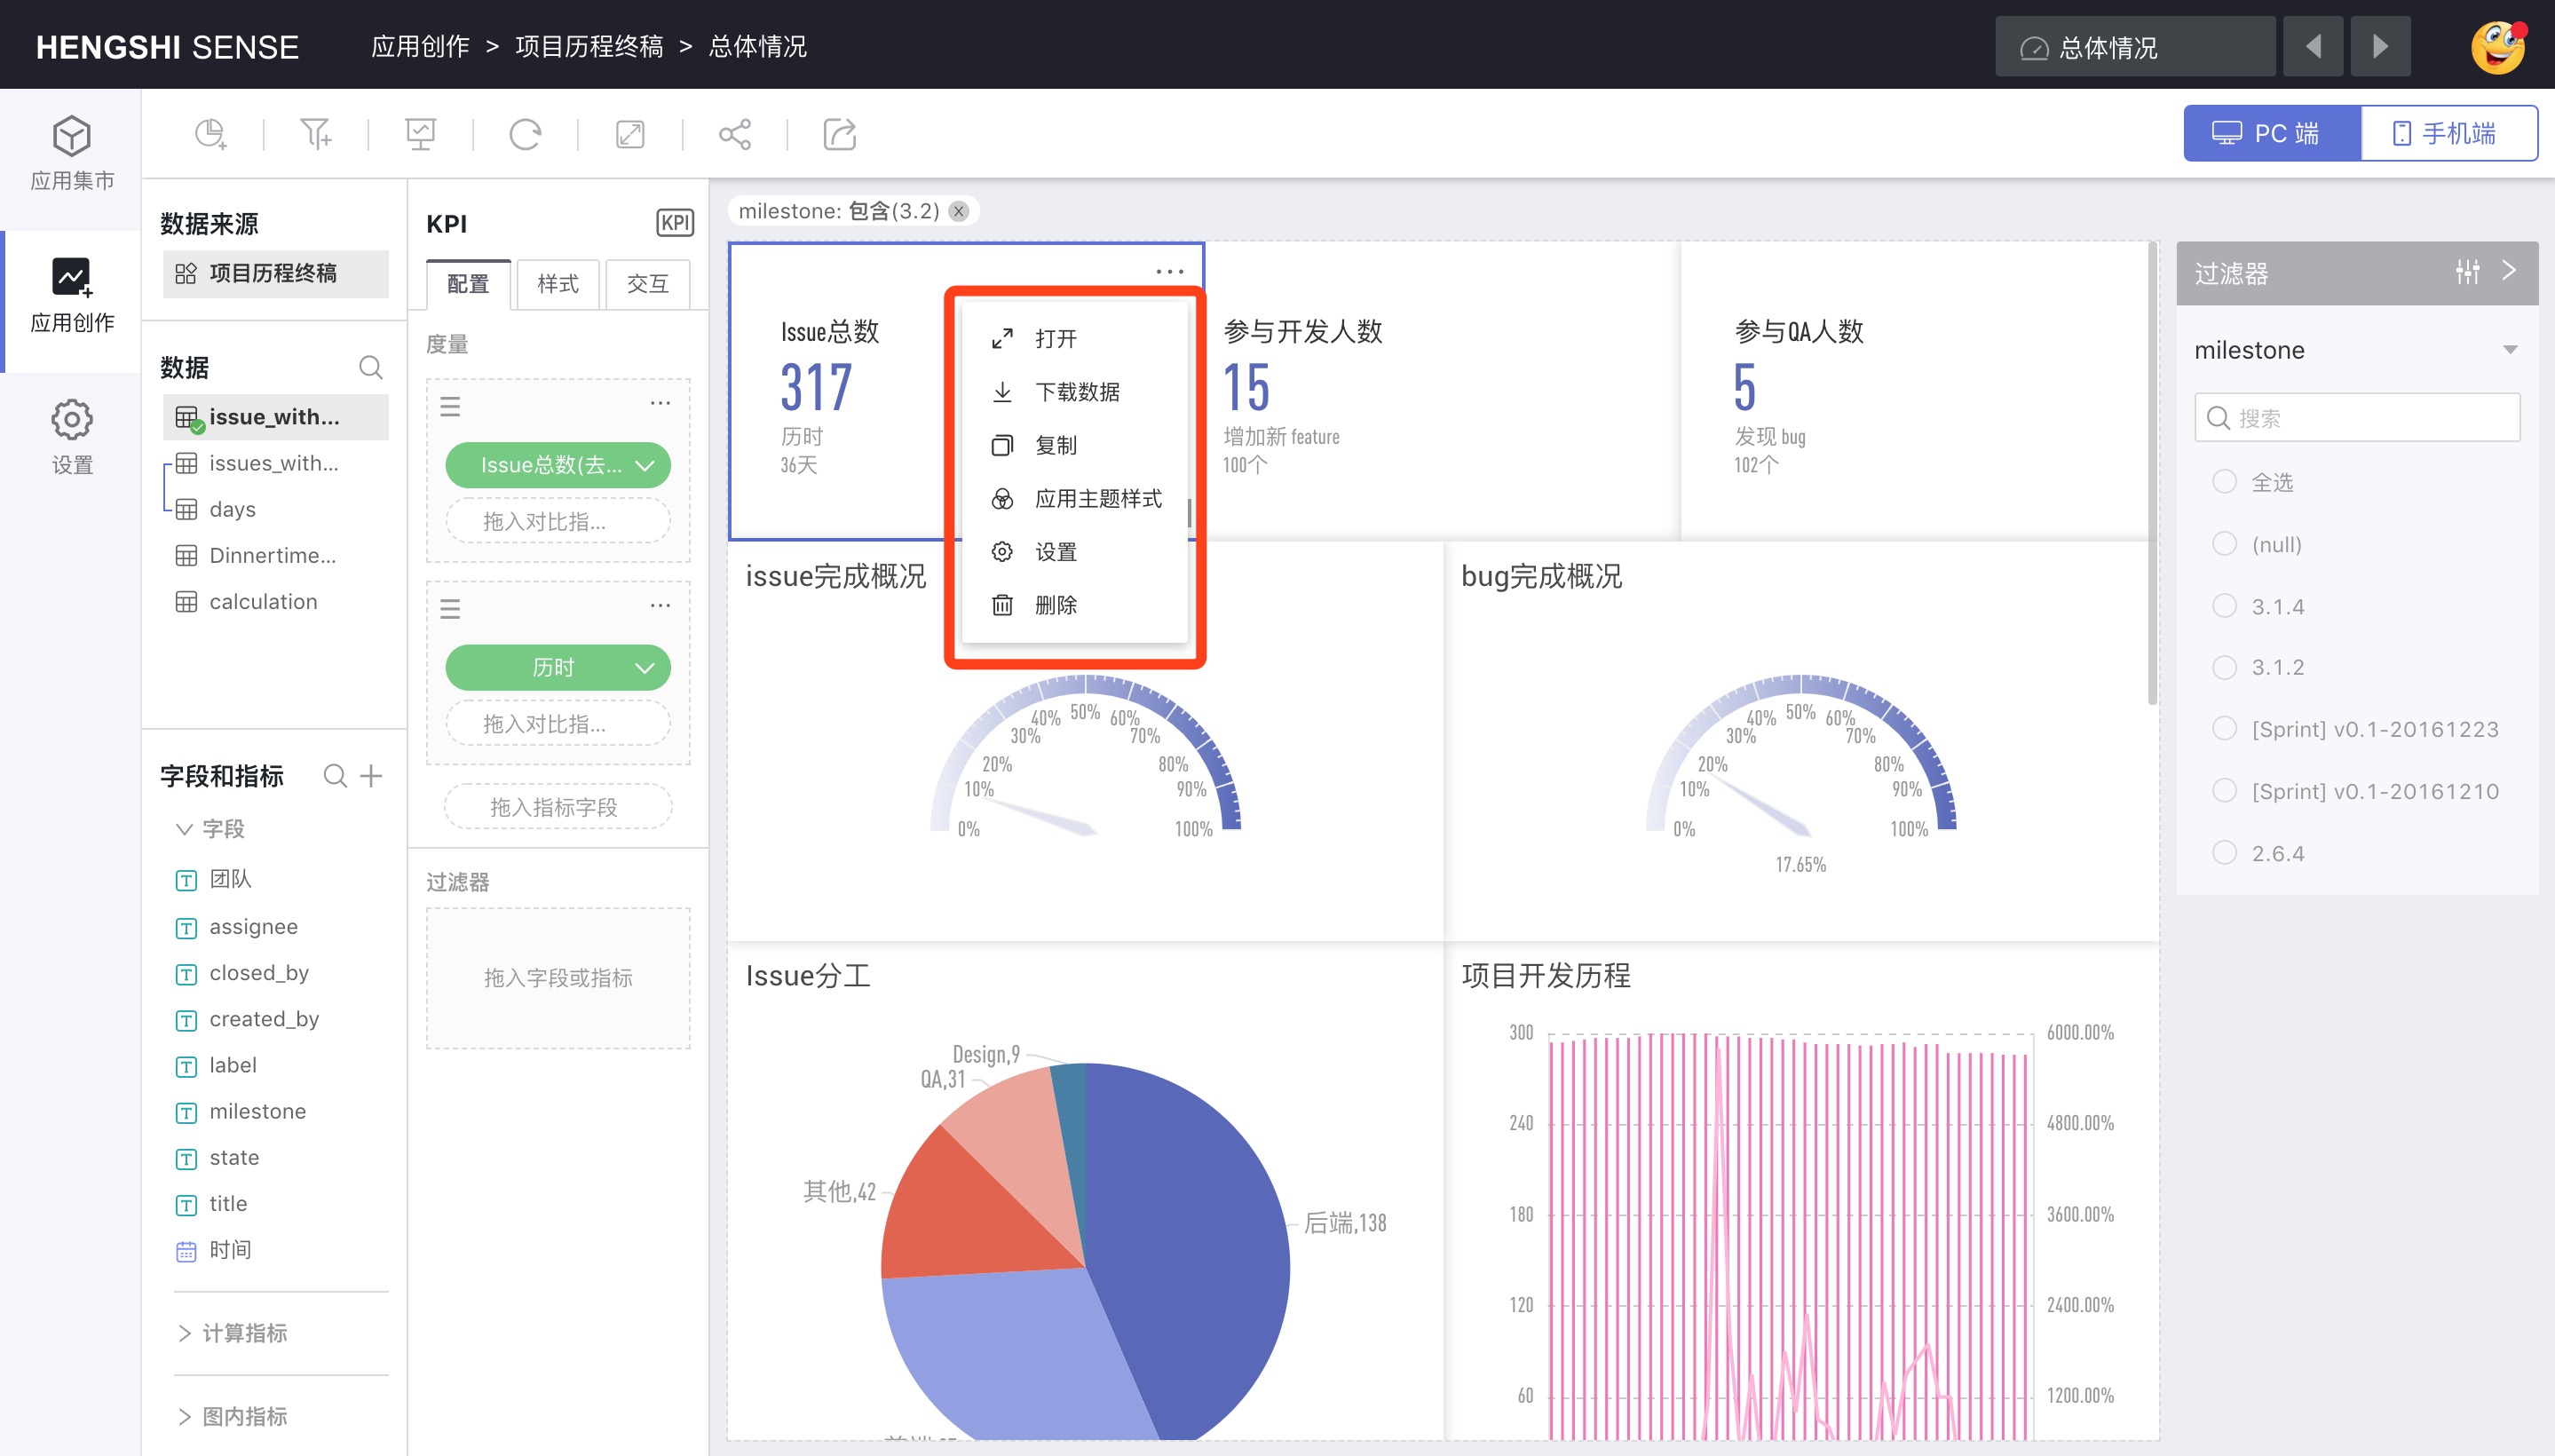This screenshot has height=1456, width=2555.
Task: Open the 总体情况 page selector
Action: coord(2134,47)
